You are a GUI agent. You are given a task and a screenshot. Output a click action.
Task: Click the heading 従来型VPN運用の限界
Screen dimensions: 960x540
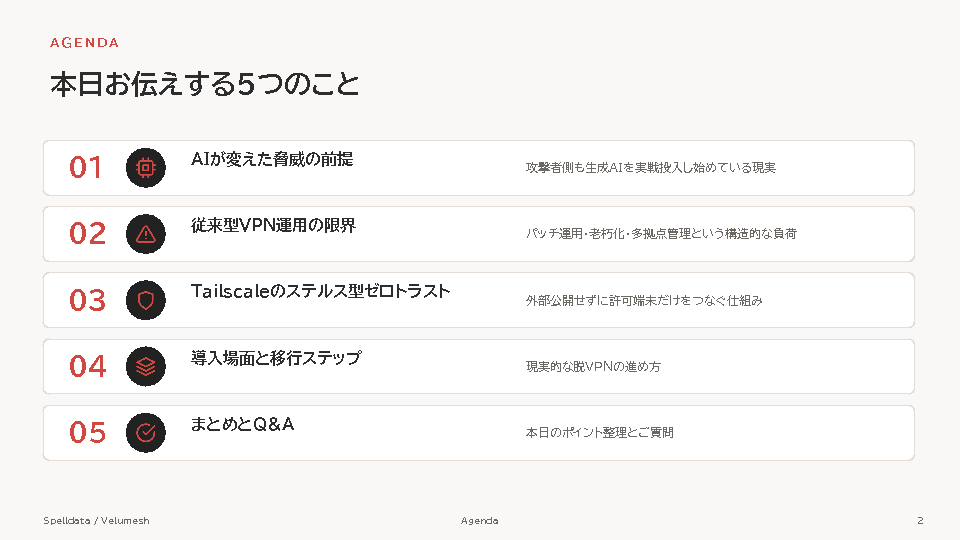[273, 225]
